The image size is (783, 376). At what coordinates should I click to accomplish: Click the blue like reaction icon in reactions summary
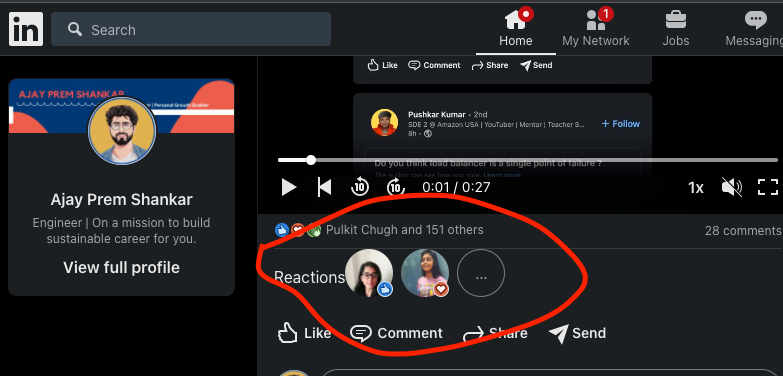pos(282,230)
